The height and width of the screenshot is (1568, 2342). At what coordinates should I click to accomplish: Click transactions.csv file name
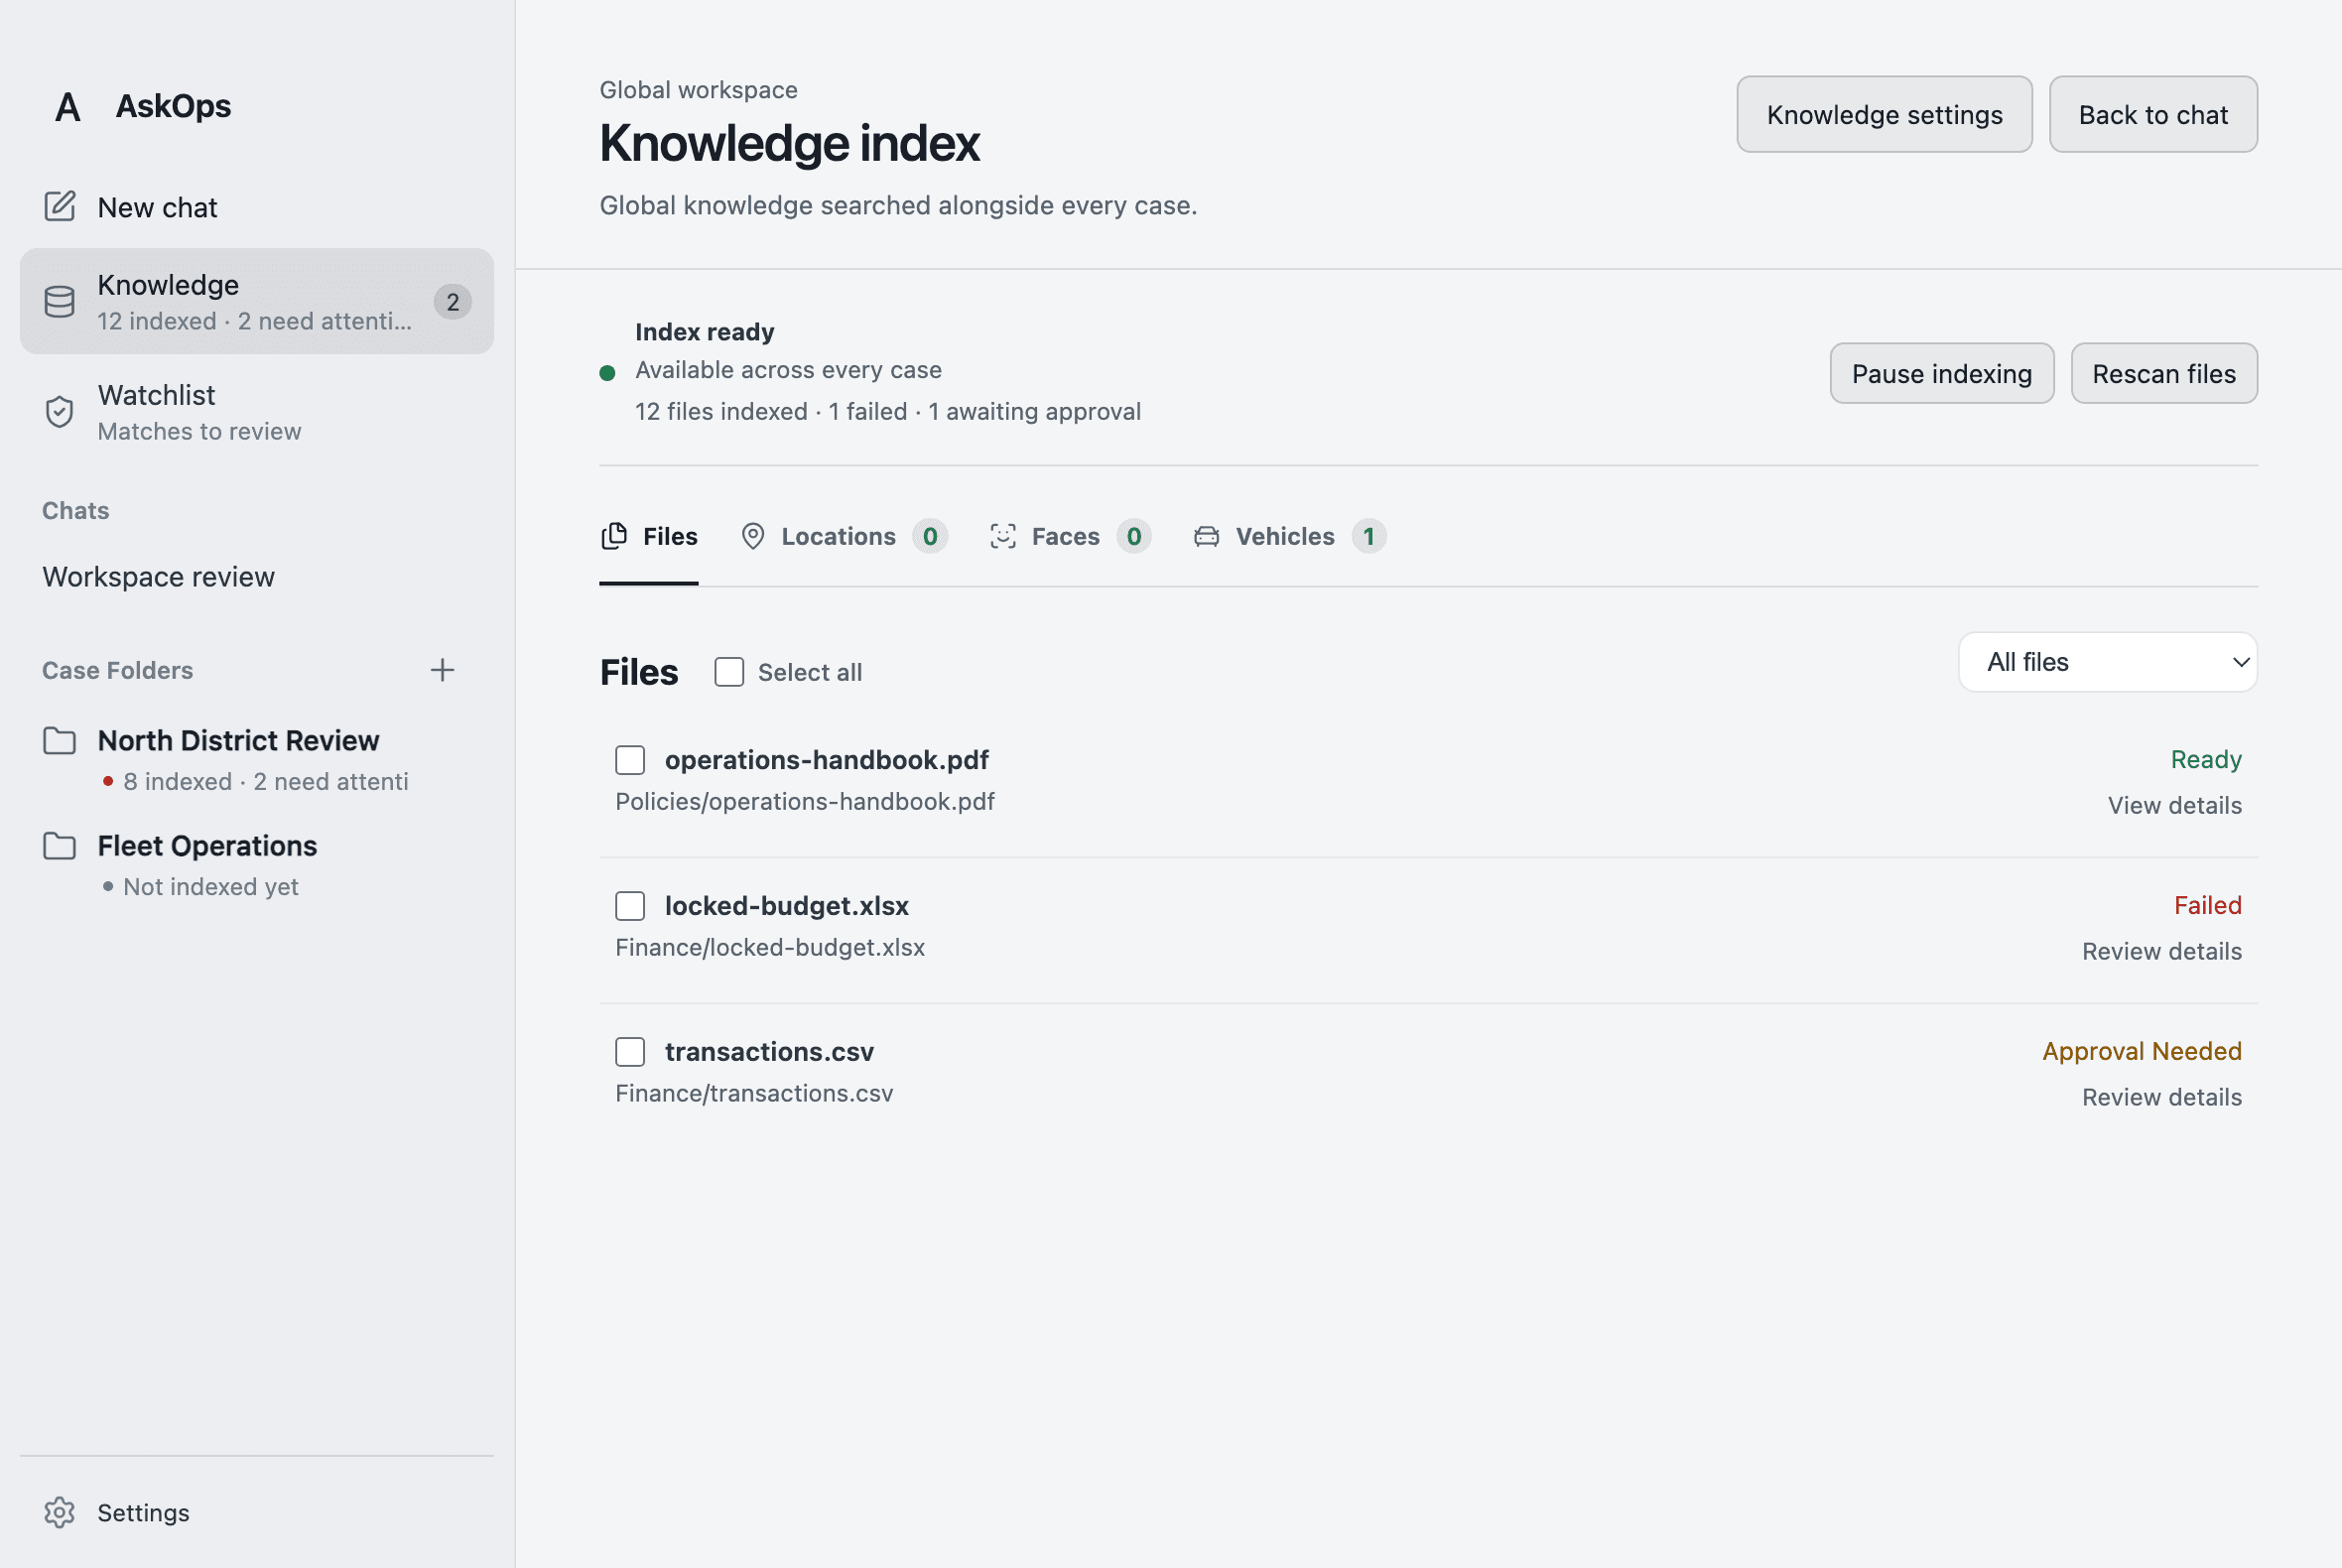[x=769, y=1052]
